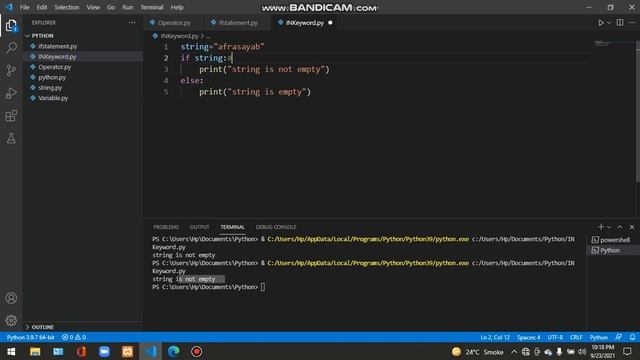Open the View menu

93,7
